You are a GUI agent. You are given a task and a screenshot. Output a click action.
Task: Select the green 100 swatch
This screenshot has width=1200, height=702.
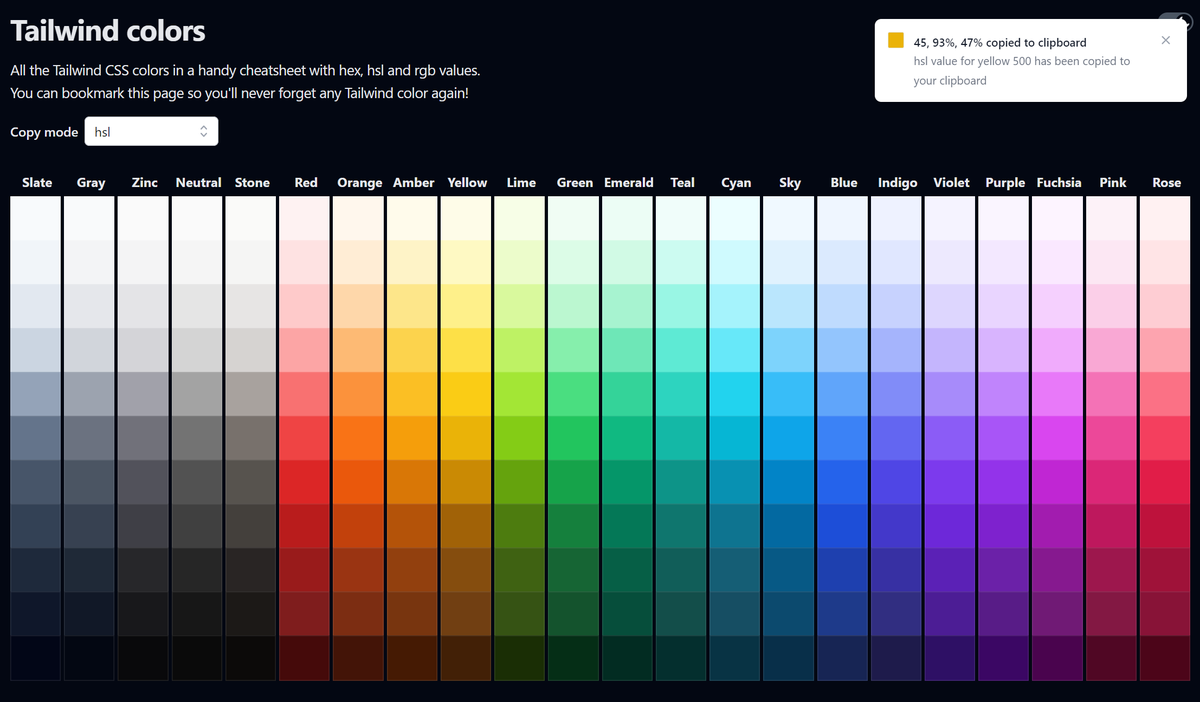575,262
